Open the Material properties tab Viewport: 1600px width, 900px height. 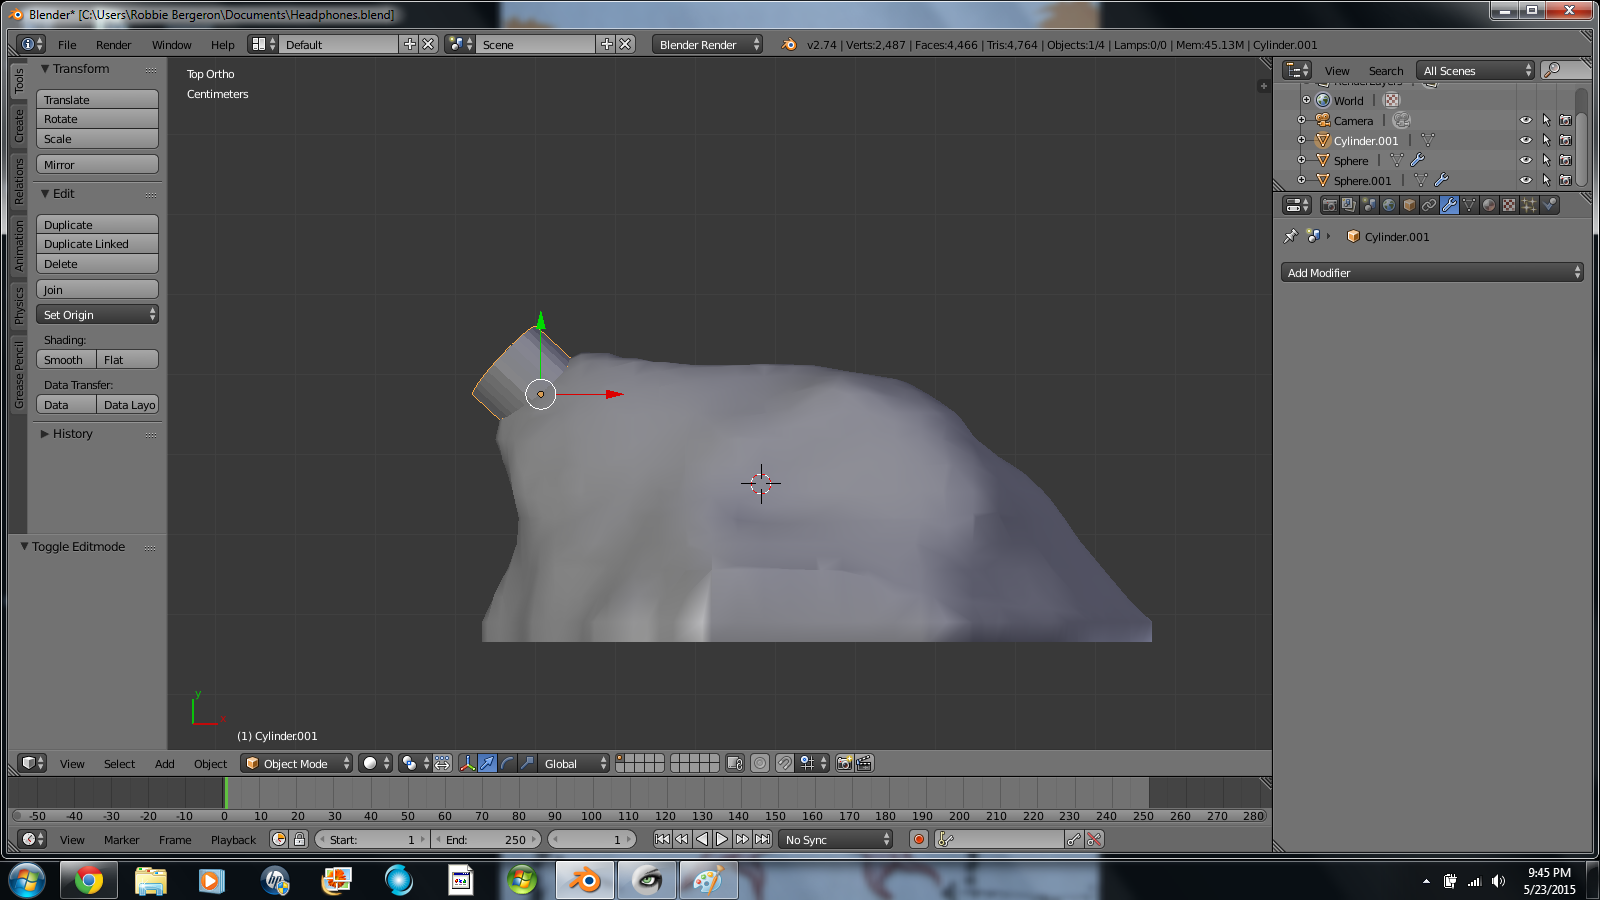click(x=1489, y=205)
